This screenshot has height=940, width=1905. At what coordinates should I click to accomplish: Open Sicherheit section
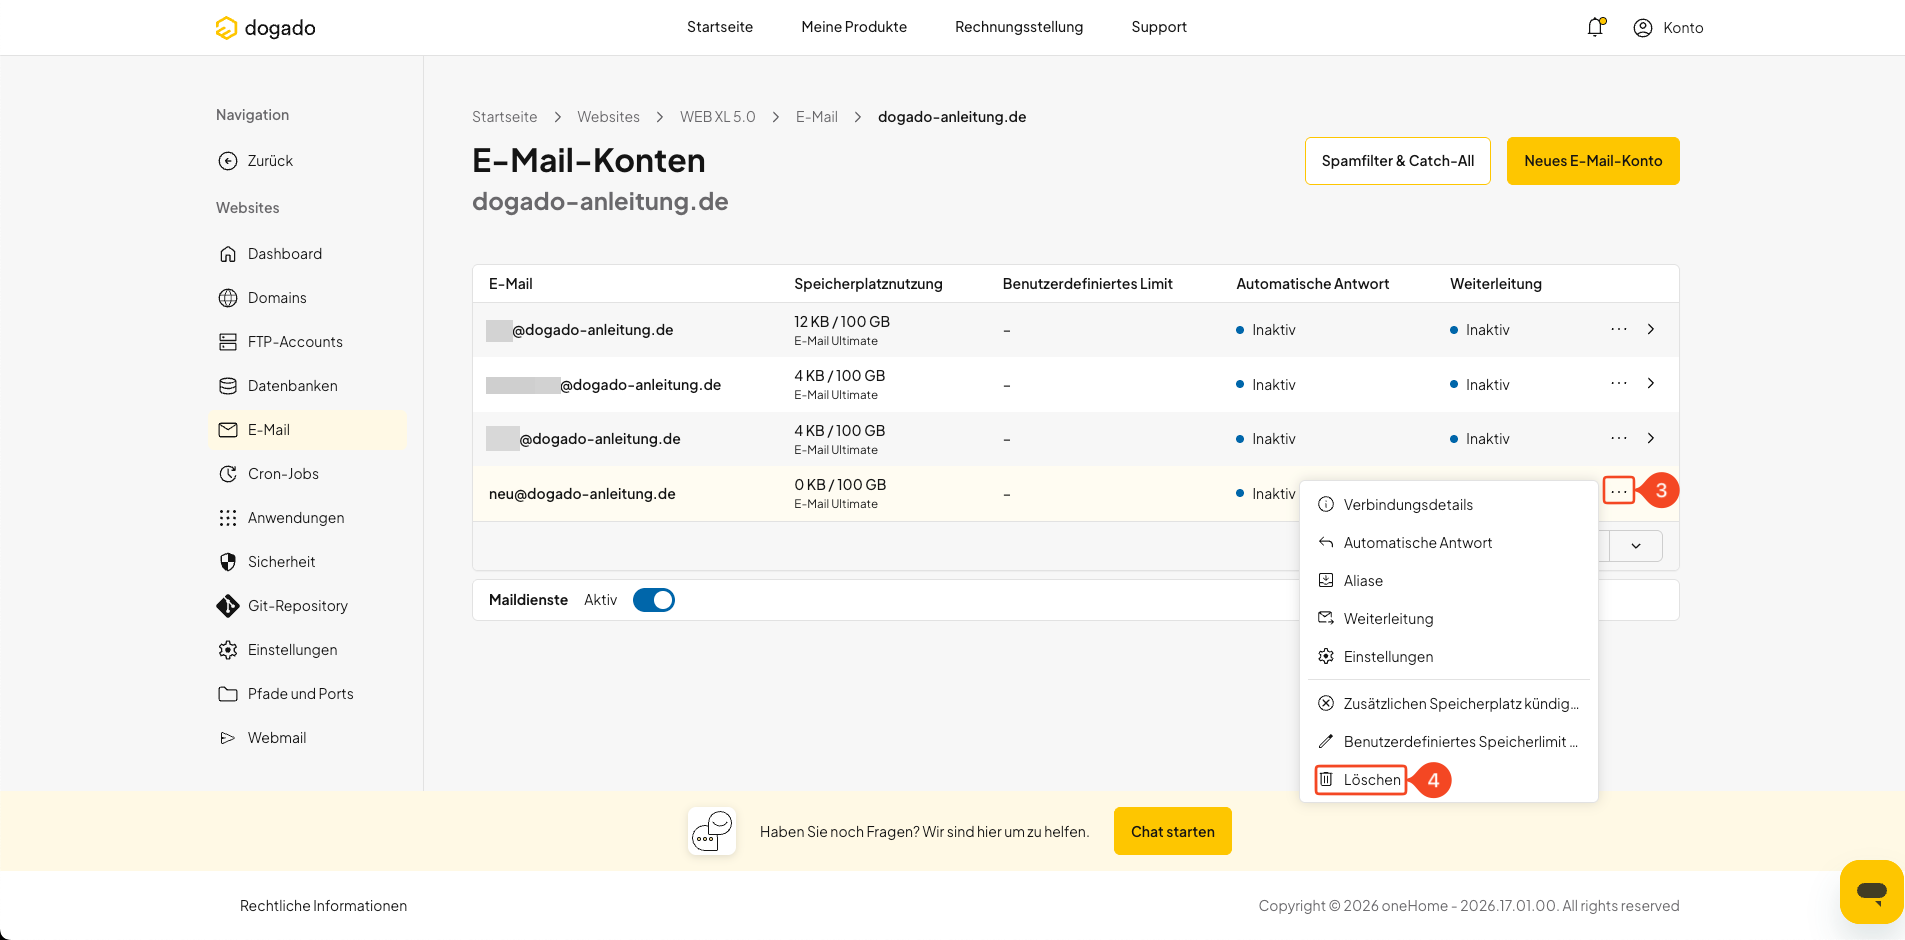pos(308,562)
